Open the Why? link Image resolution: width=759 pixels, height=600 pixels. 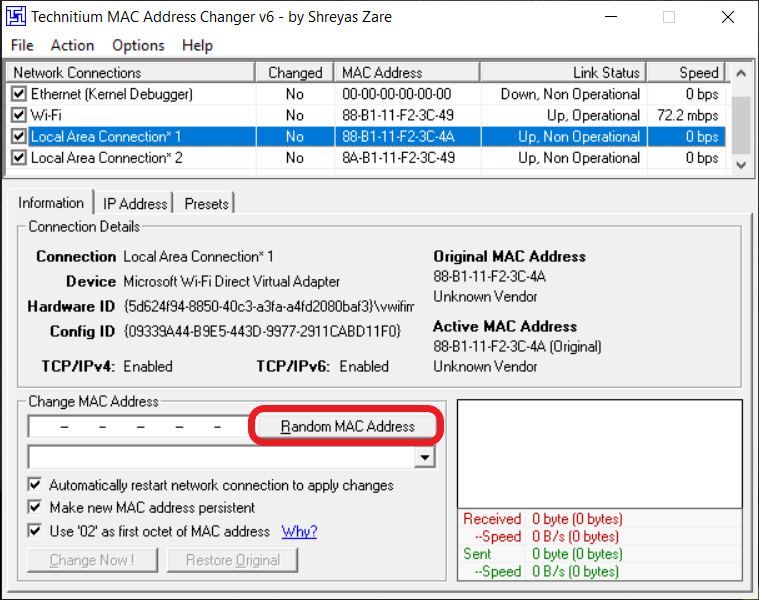(299, 531)
